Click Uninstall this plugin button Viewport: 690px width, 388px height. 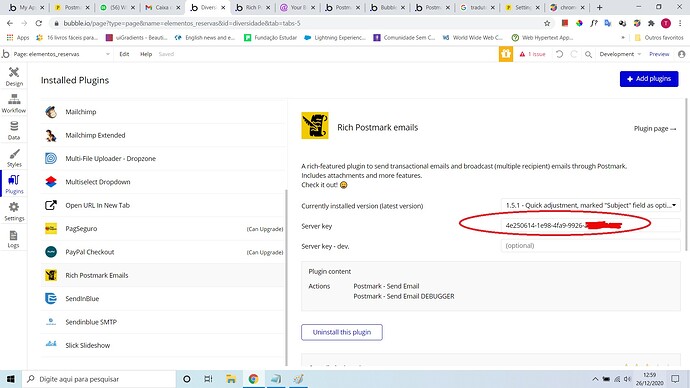(x=342, y=332)
